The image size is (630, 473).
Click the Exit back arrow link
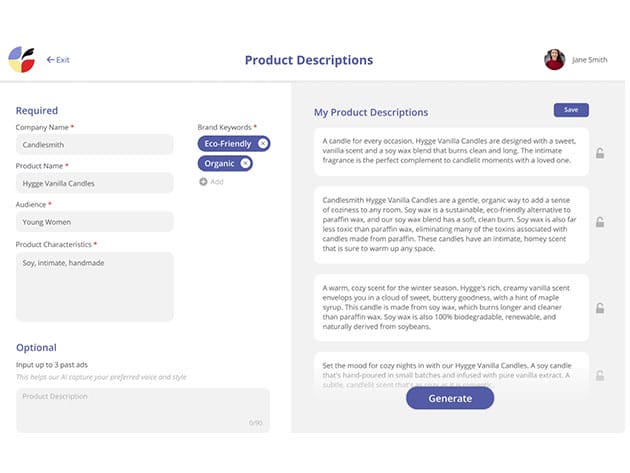[58, 60]
